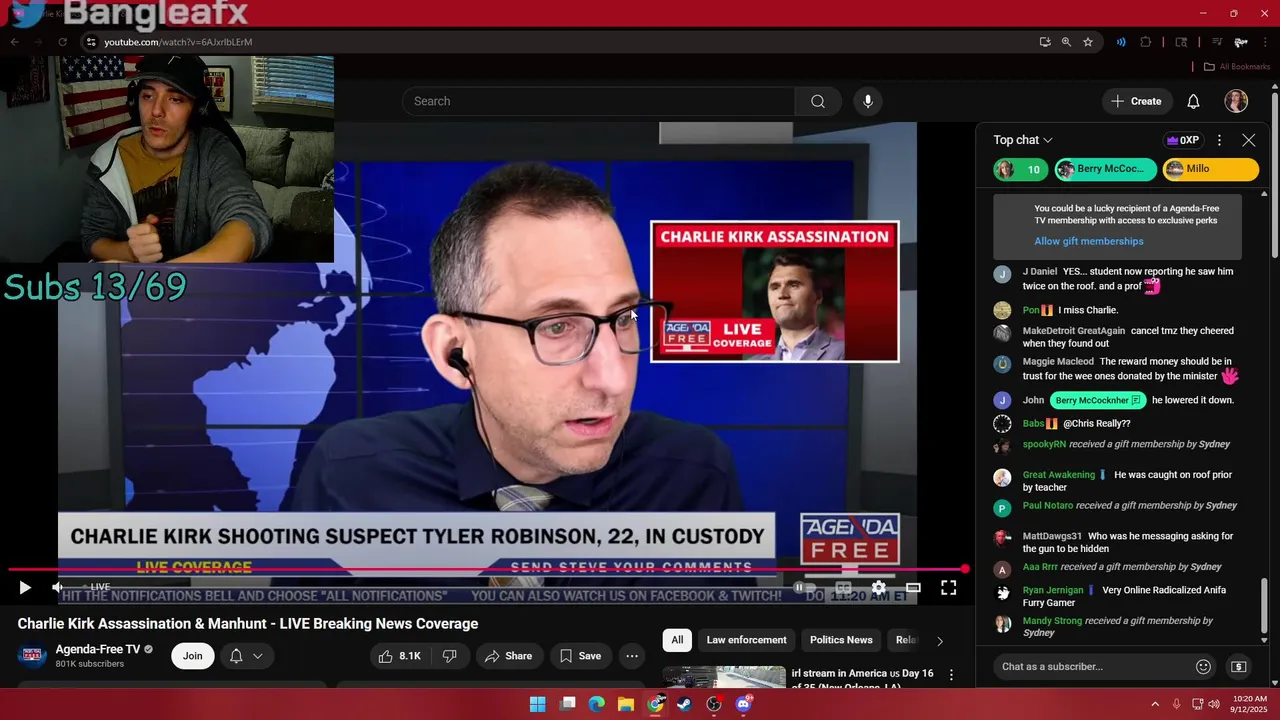Open Discord from the taskbar
This screenshot has height=720, width=1280.
click(x=743, y=704)
